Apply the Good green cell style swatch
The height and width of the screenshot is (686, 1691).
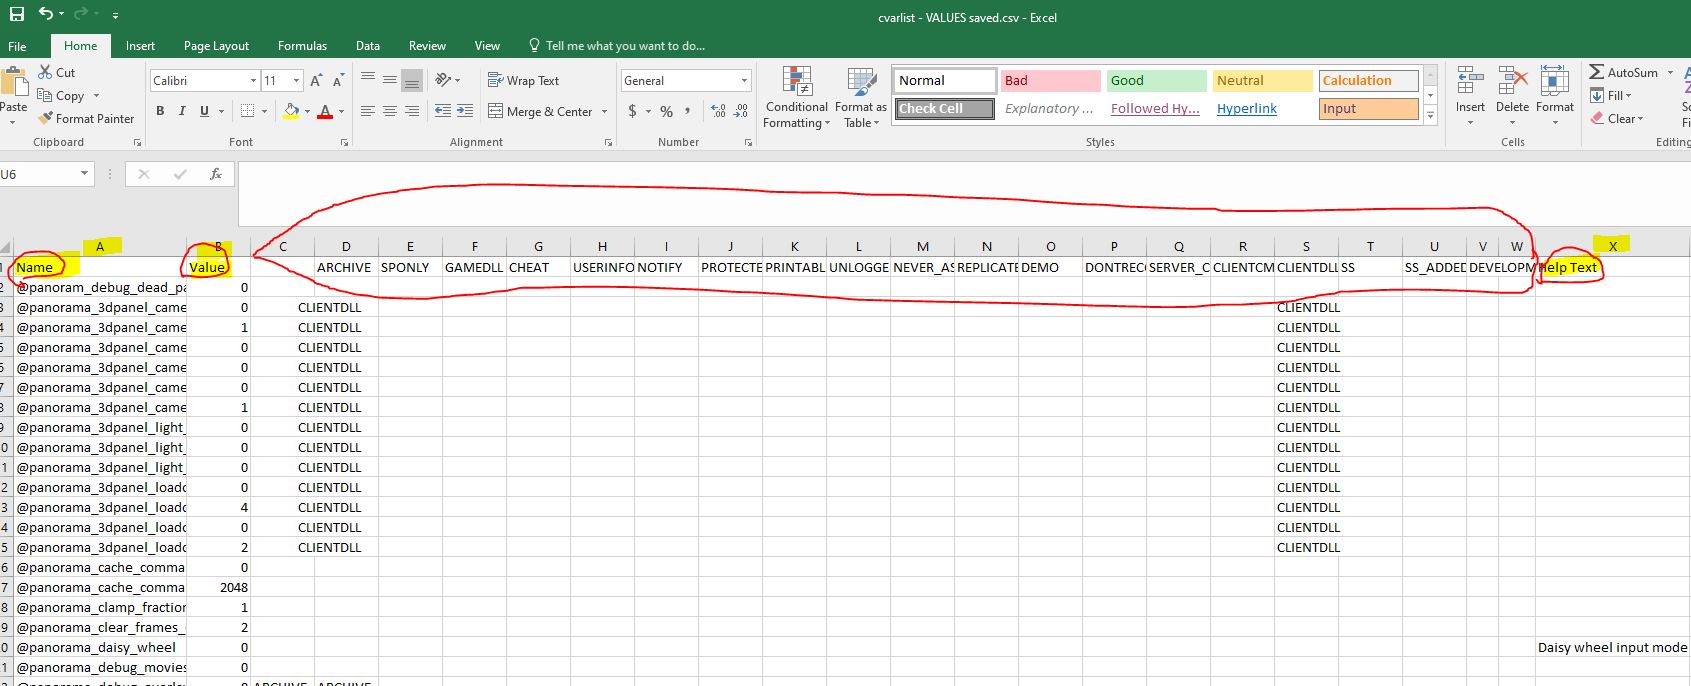click(x=1155, y=80)
